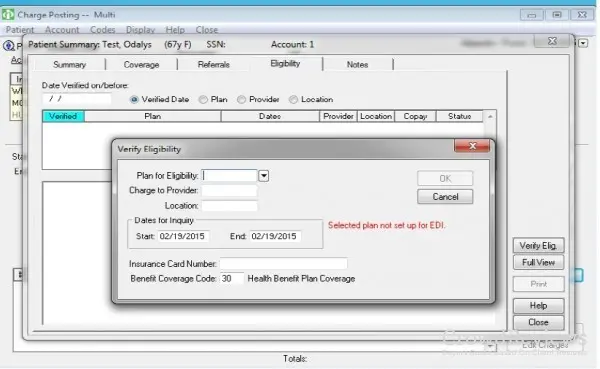Click the Provider column header

pyautogui.click(x=338, y=116)
